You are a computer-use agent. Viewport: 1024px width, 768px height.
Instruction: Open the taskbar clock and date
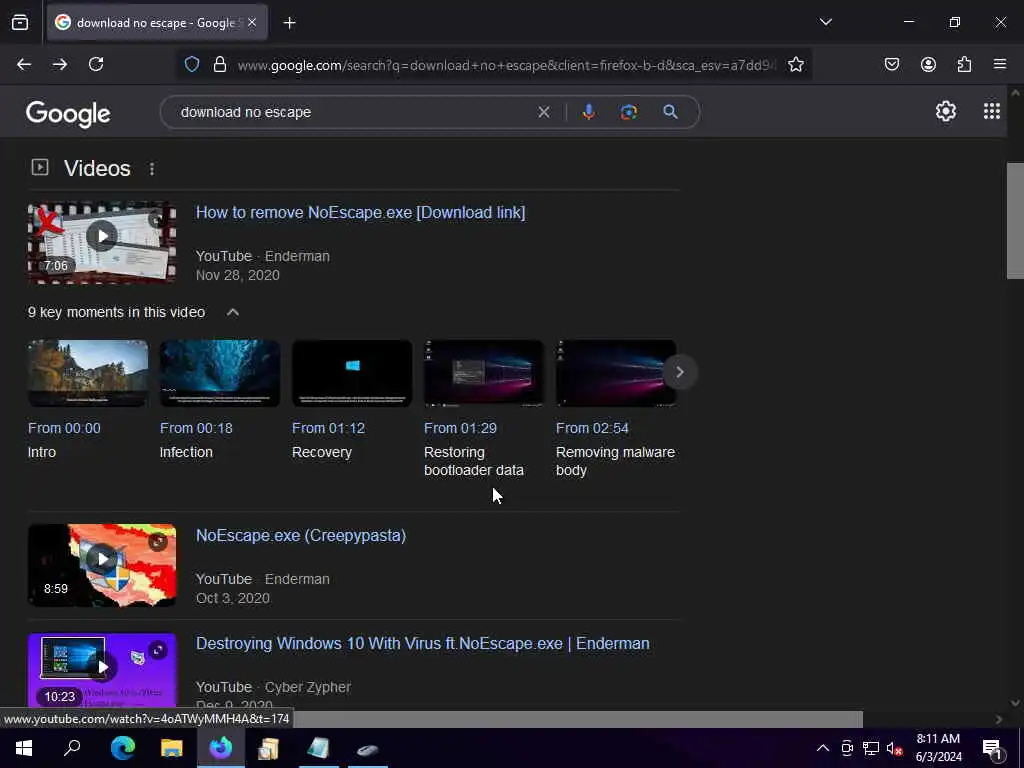pos(938,748)
